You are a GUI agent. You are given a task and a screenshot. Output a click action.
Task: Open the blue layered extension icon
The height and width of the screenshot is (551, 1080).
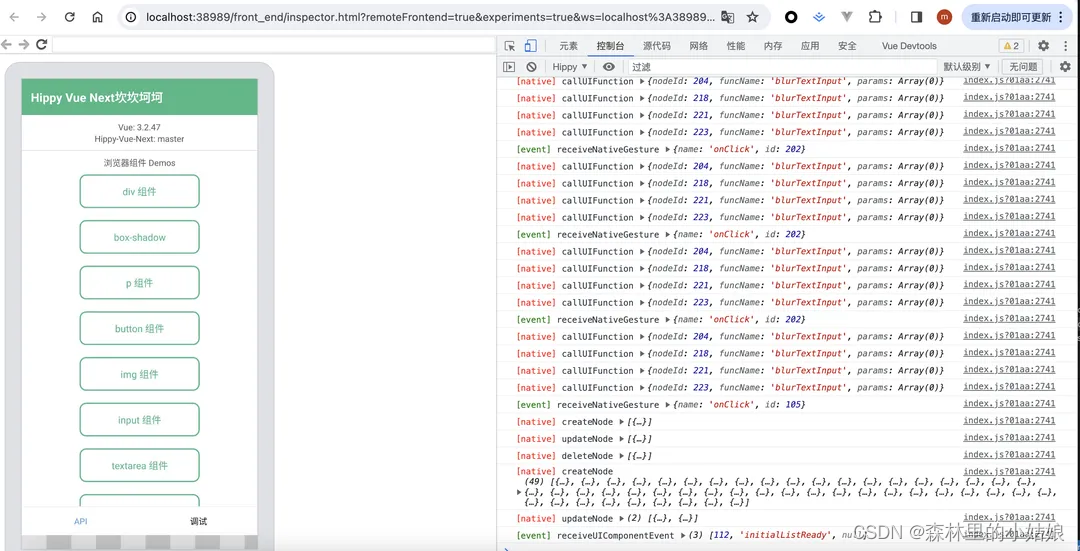coord(819,17)
